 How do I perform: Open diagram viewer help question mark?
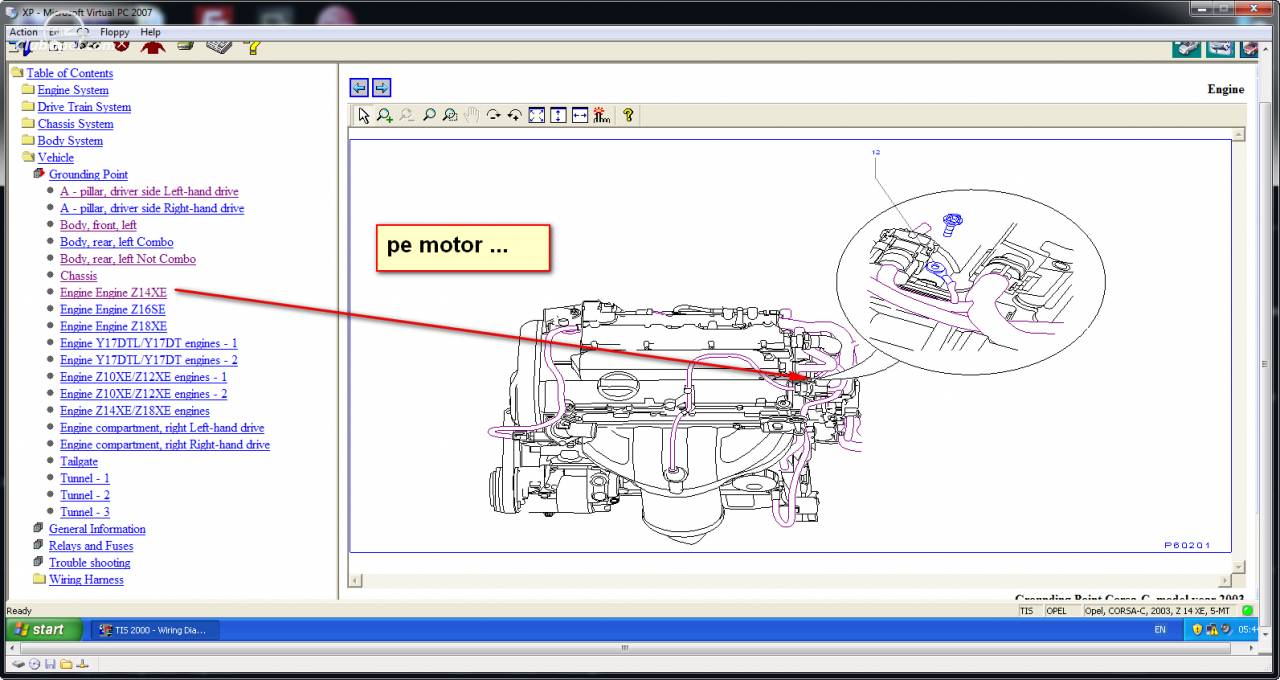point(628,115)
